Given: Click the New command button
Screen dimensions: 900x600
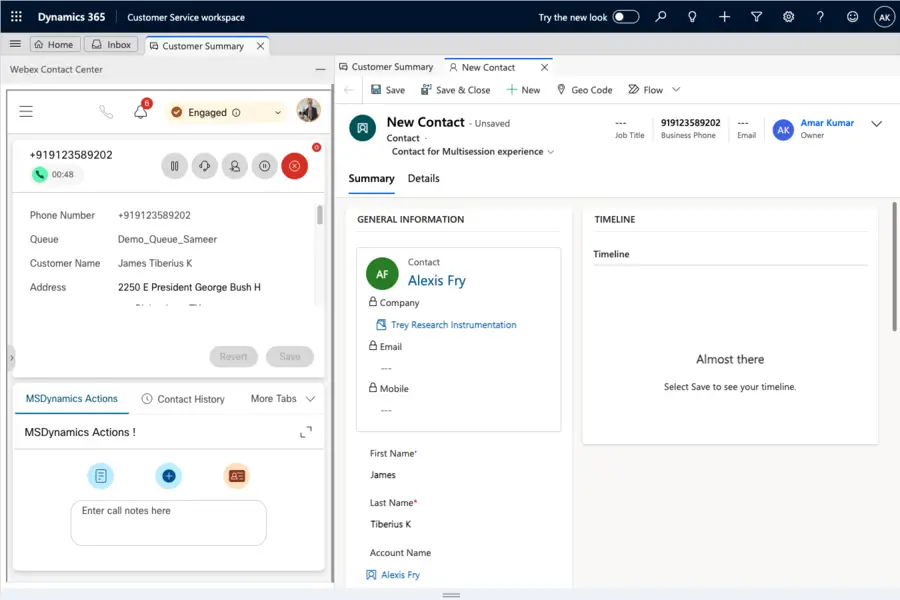Looking at the screenshot, I should [x=523, y=90].
